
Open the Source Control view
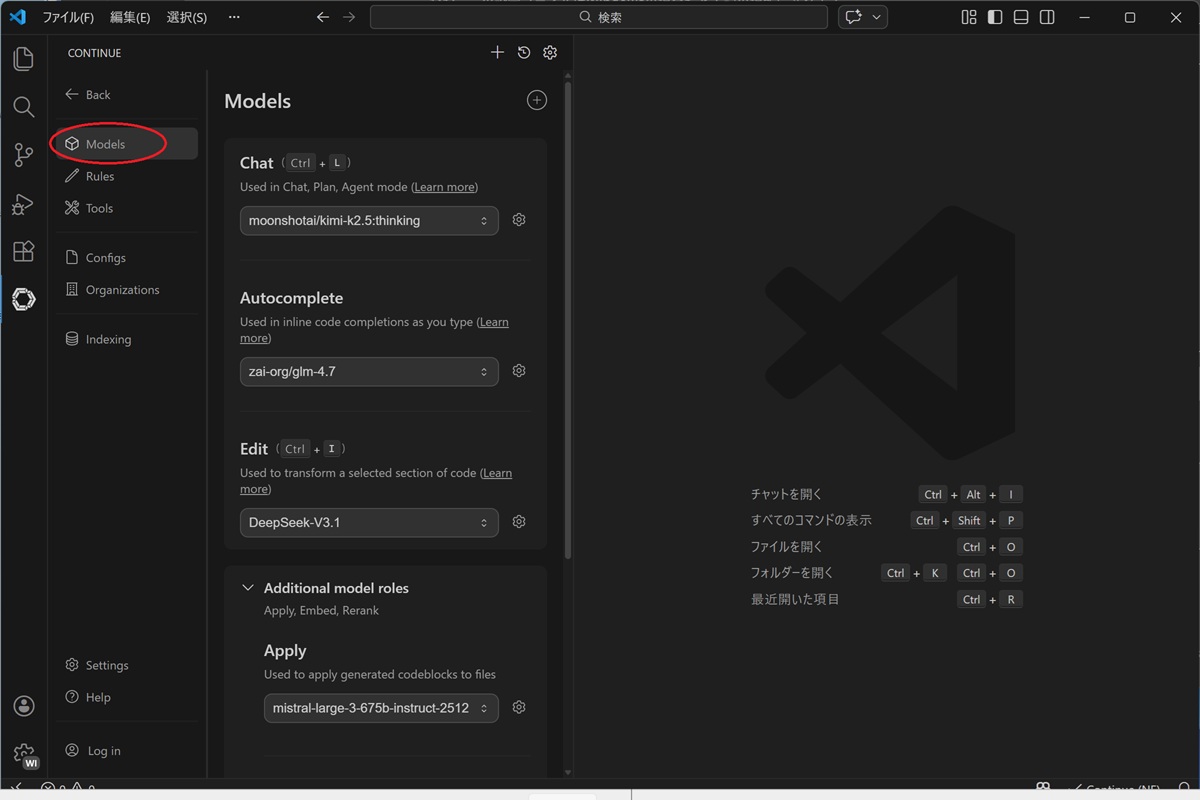coord(23,155)
